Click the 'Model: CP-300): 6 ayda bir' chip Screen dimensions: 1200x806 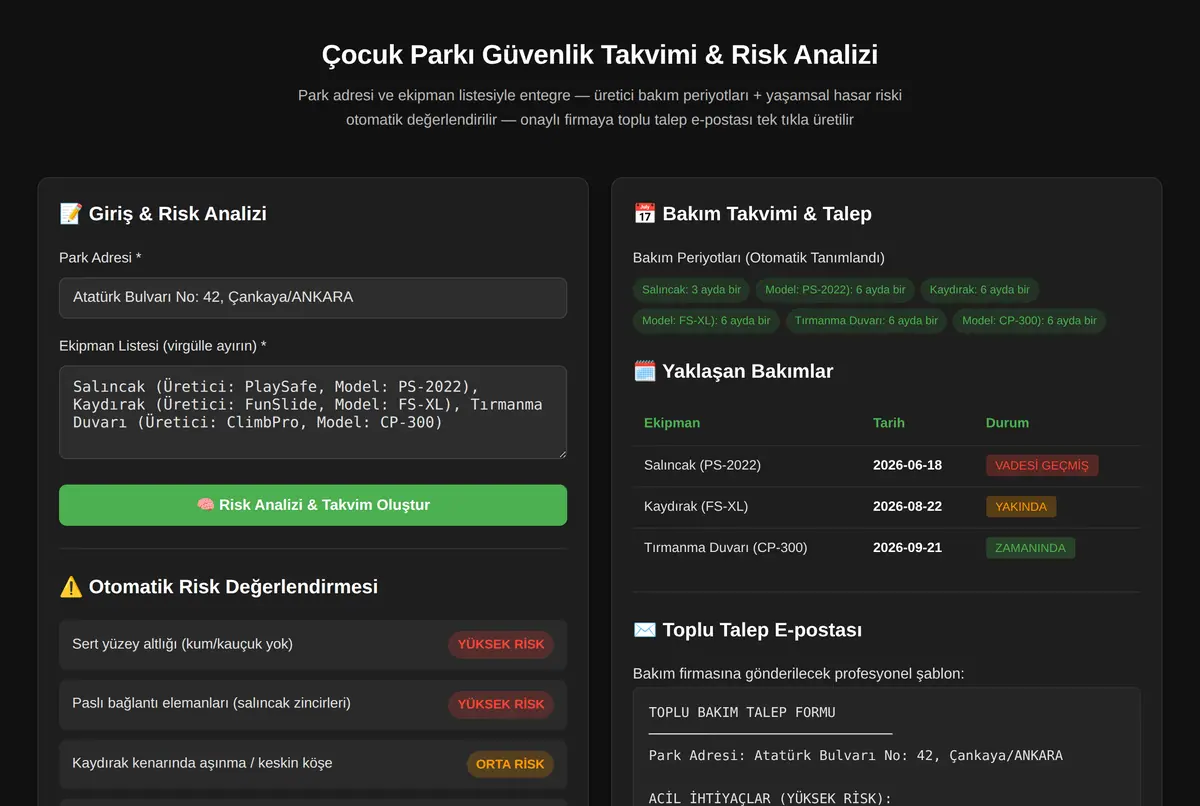pos(1029,321)
